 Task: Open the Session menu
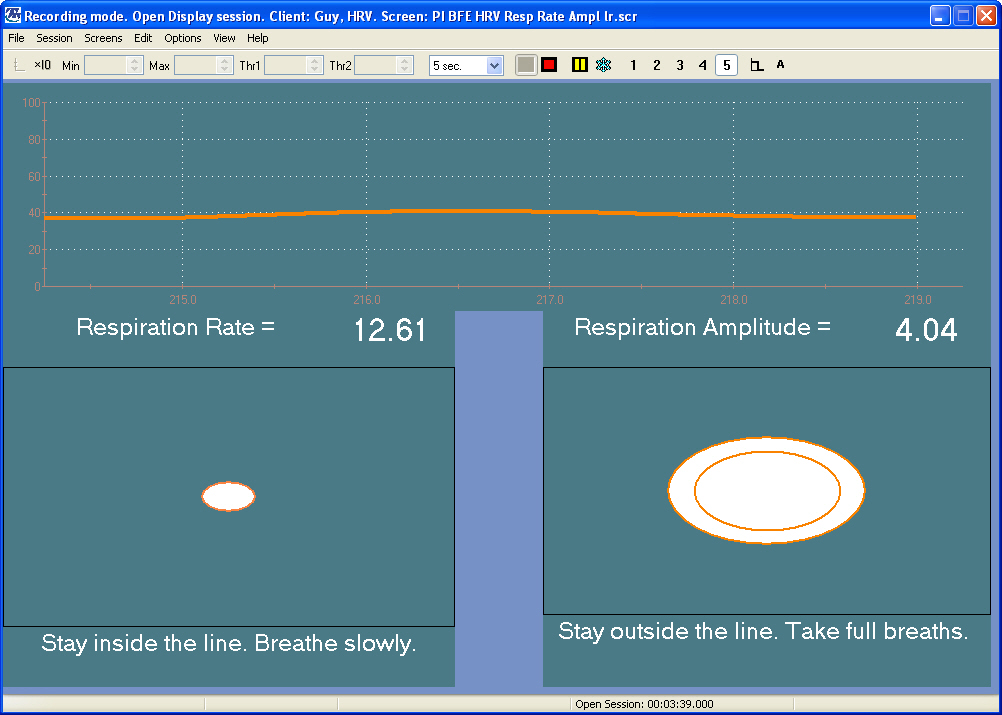click(x=54, y=38)
